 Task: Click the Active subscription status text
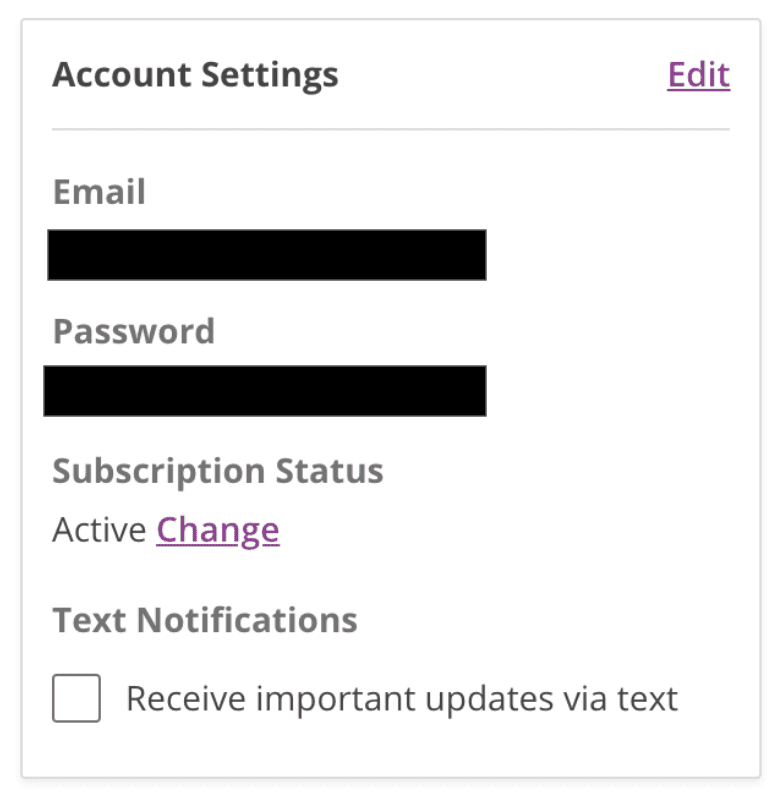click(99, 530)
